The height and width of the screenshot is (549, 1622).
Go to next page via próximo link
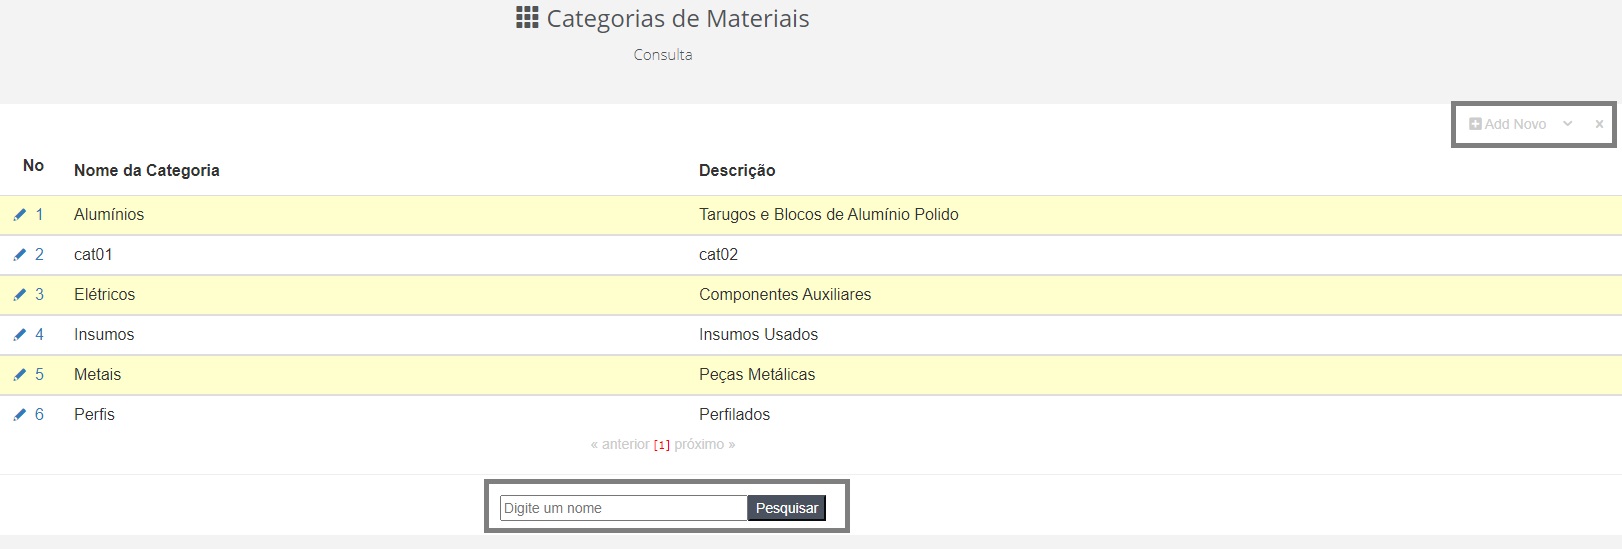pyautogui.click(x=705, y=444)
